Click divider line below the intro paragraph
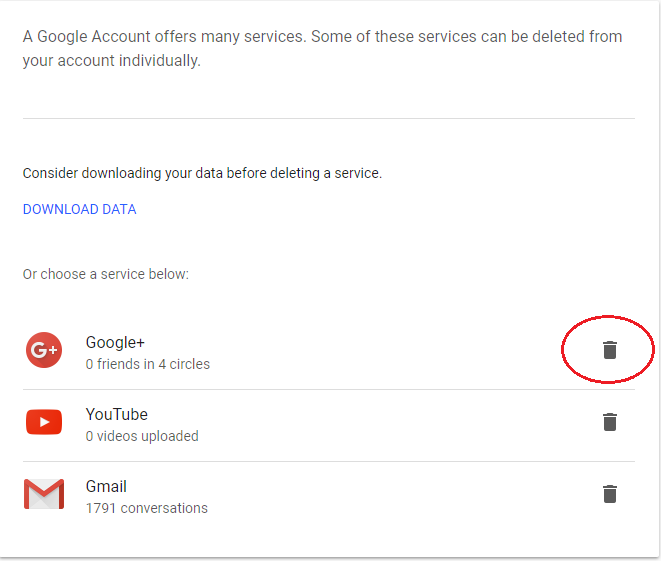 329,118
